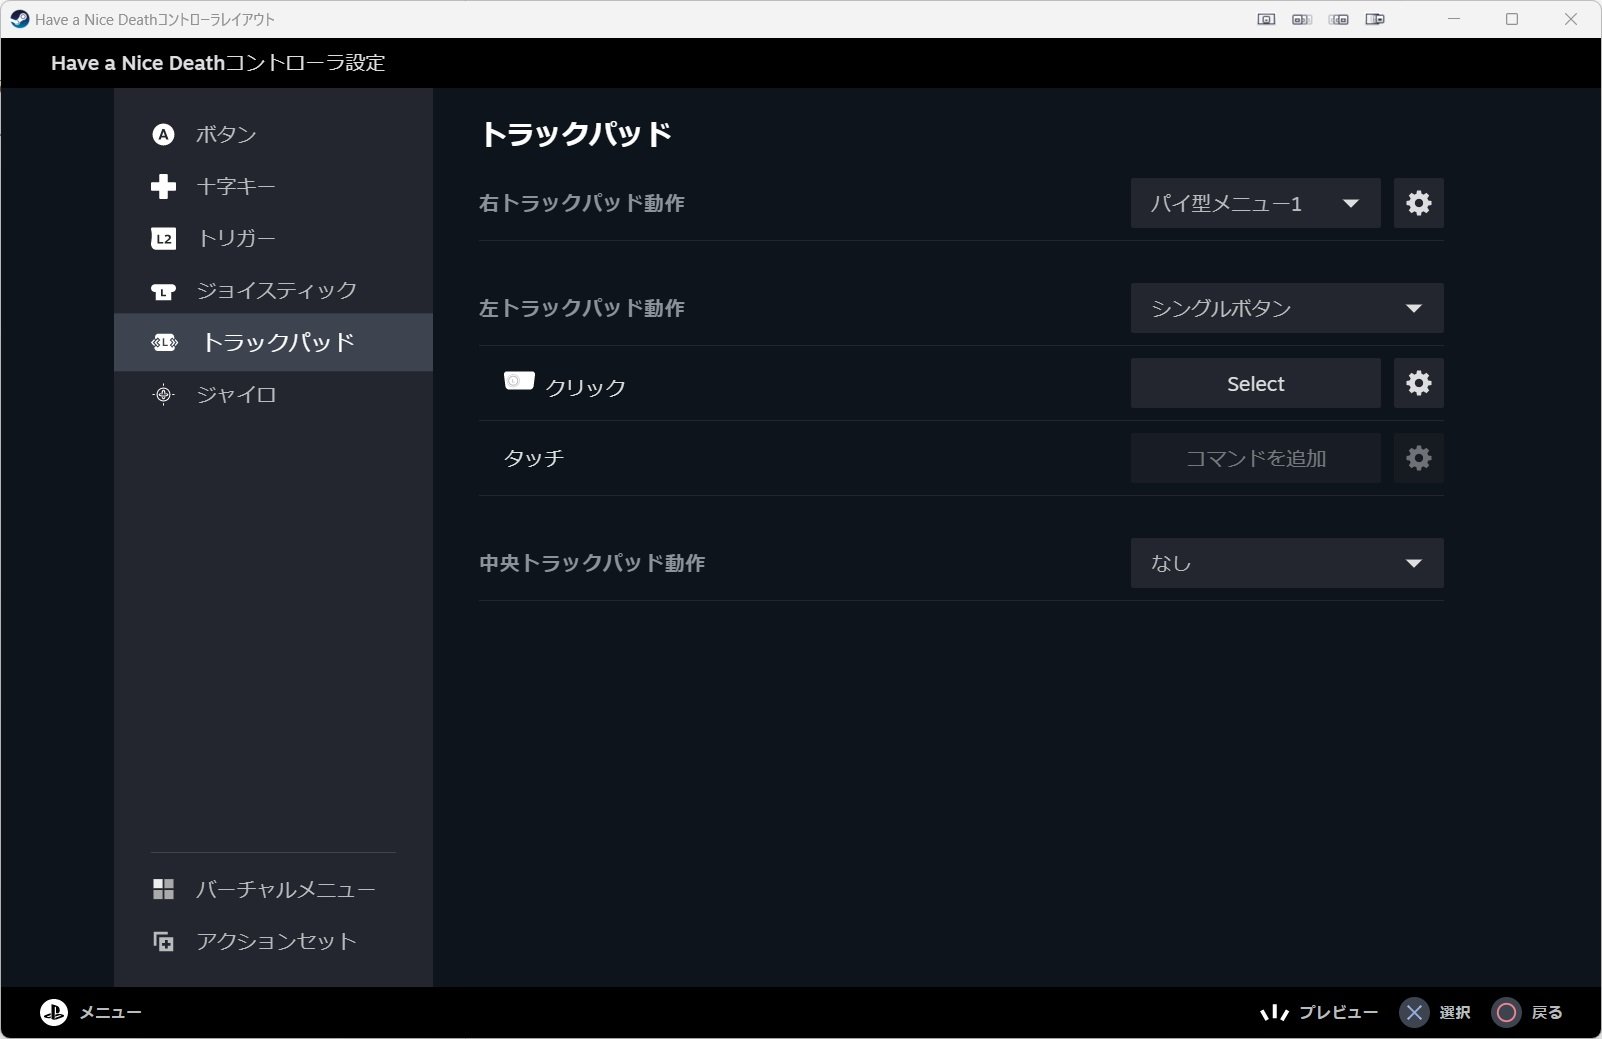The image size is (1602, 1039).
Task: Click the title bar layout icon with the box on the left
Action: tap(1302, 19)
